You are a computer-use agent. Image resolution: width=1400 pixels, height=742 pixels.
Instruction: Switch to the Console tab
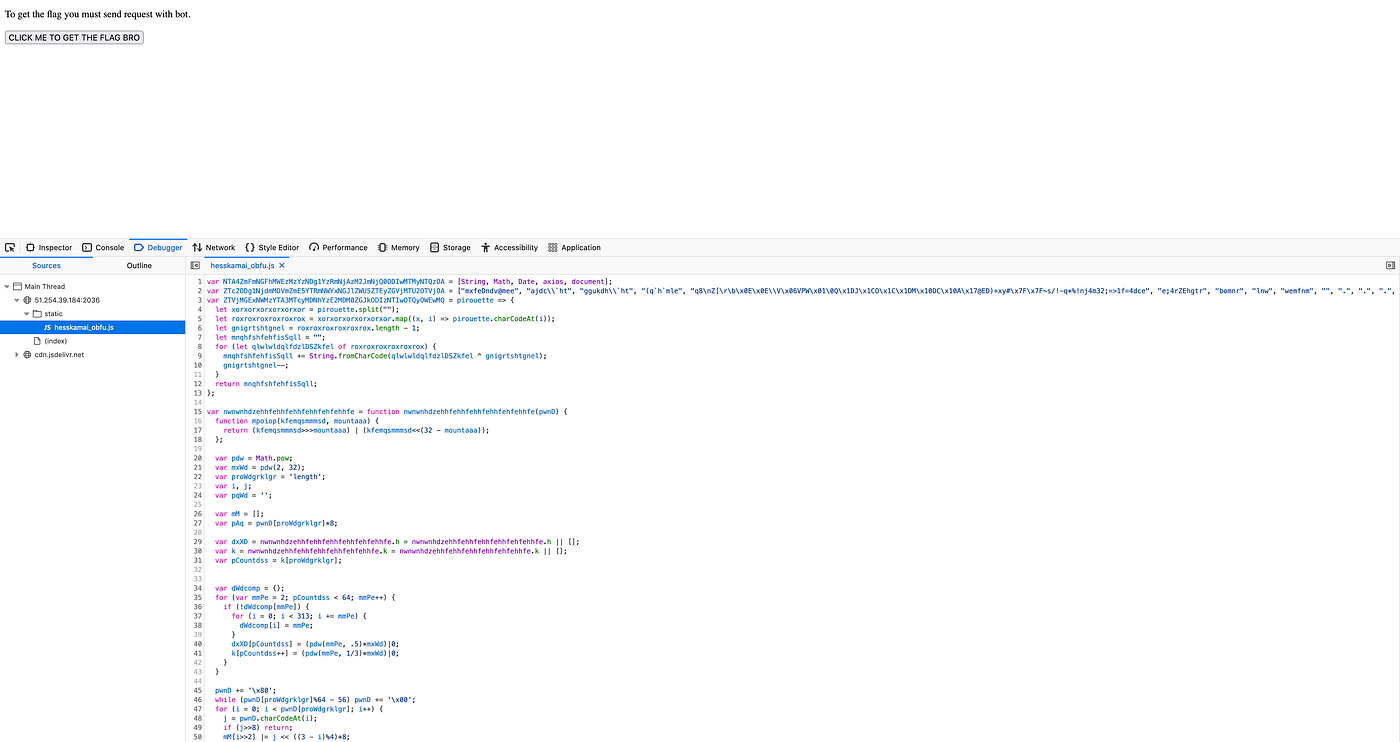tap(103, 247)
